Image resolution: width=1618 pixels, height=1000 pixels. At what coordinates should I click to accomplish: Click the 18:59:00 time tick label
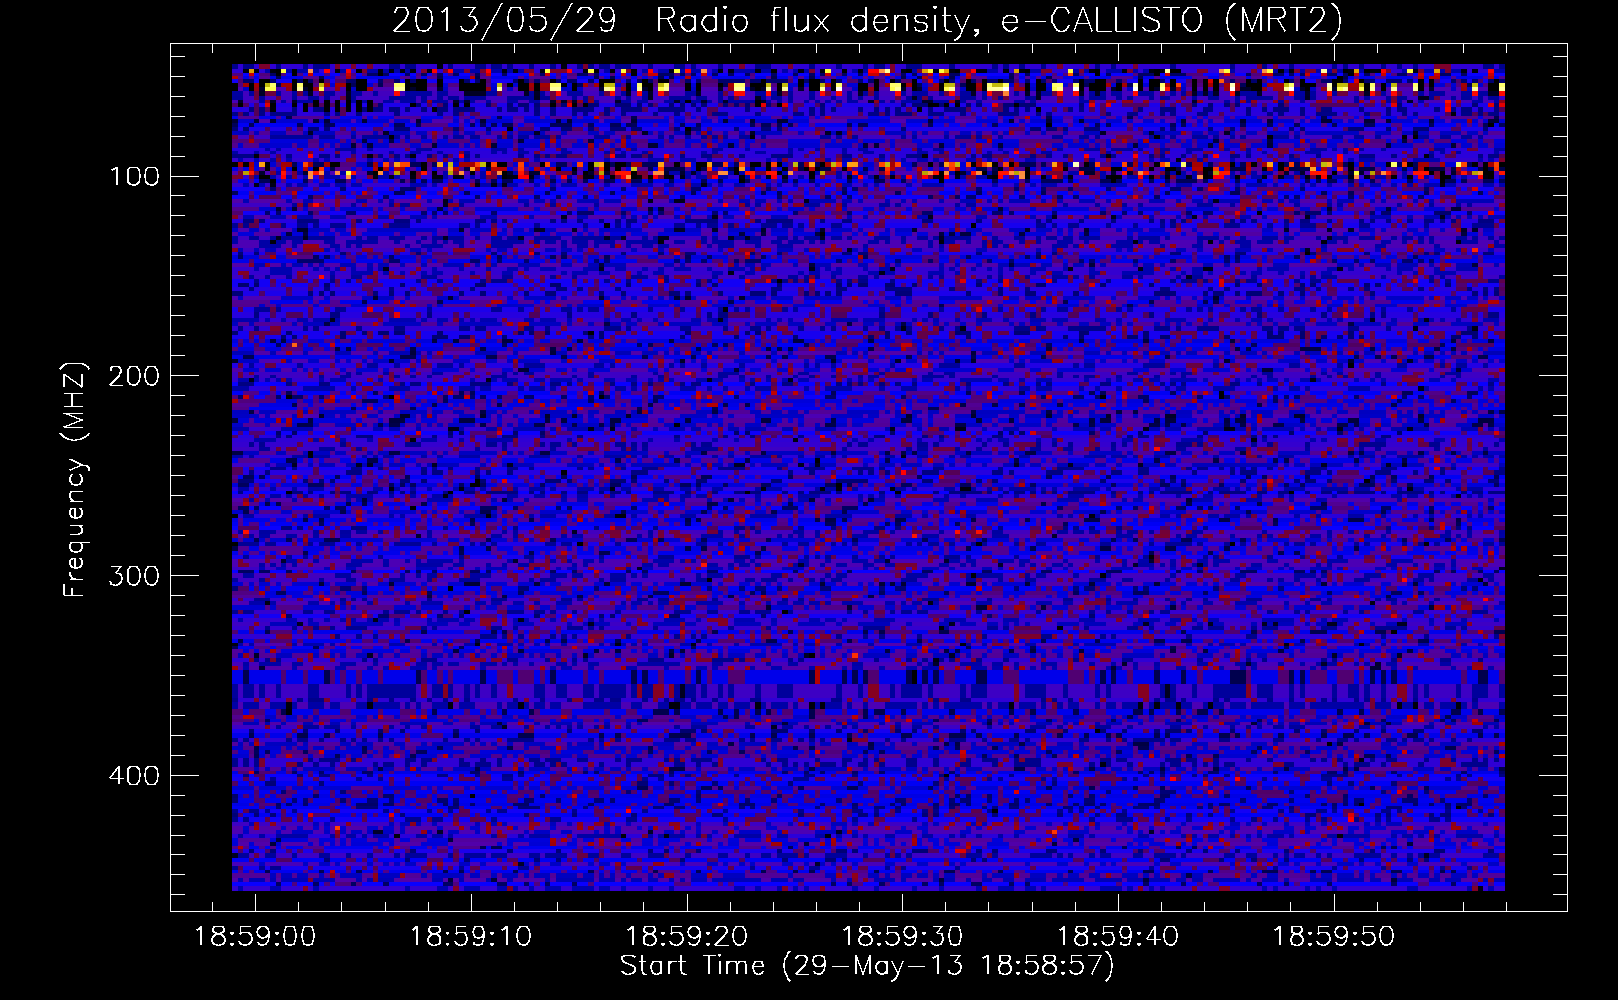click(x=255, y=937)
